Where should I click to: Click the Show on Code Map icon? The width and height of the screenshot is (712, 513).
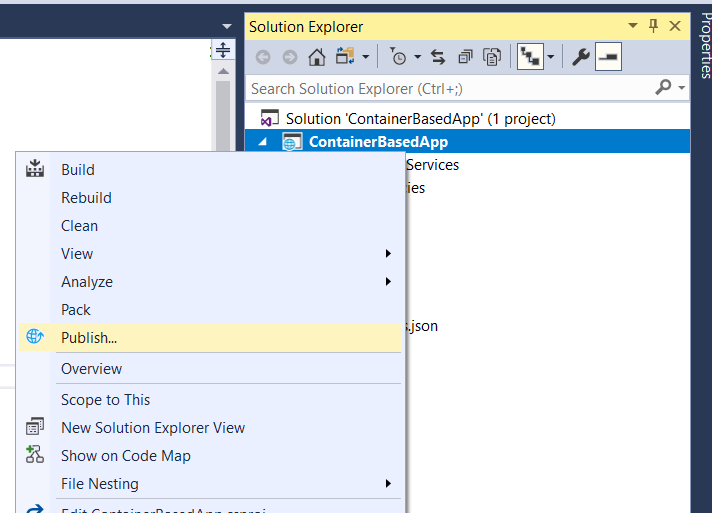point(35,454)
